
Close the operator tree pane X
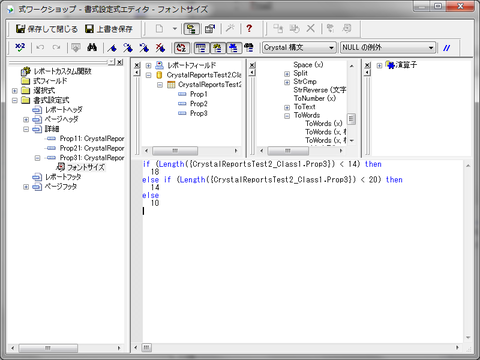(367, 65)
